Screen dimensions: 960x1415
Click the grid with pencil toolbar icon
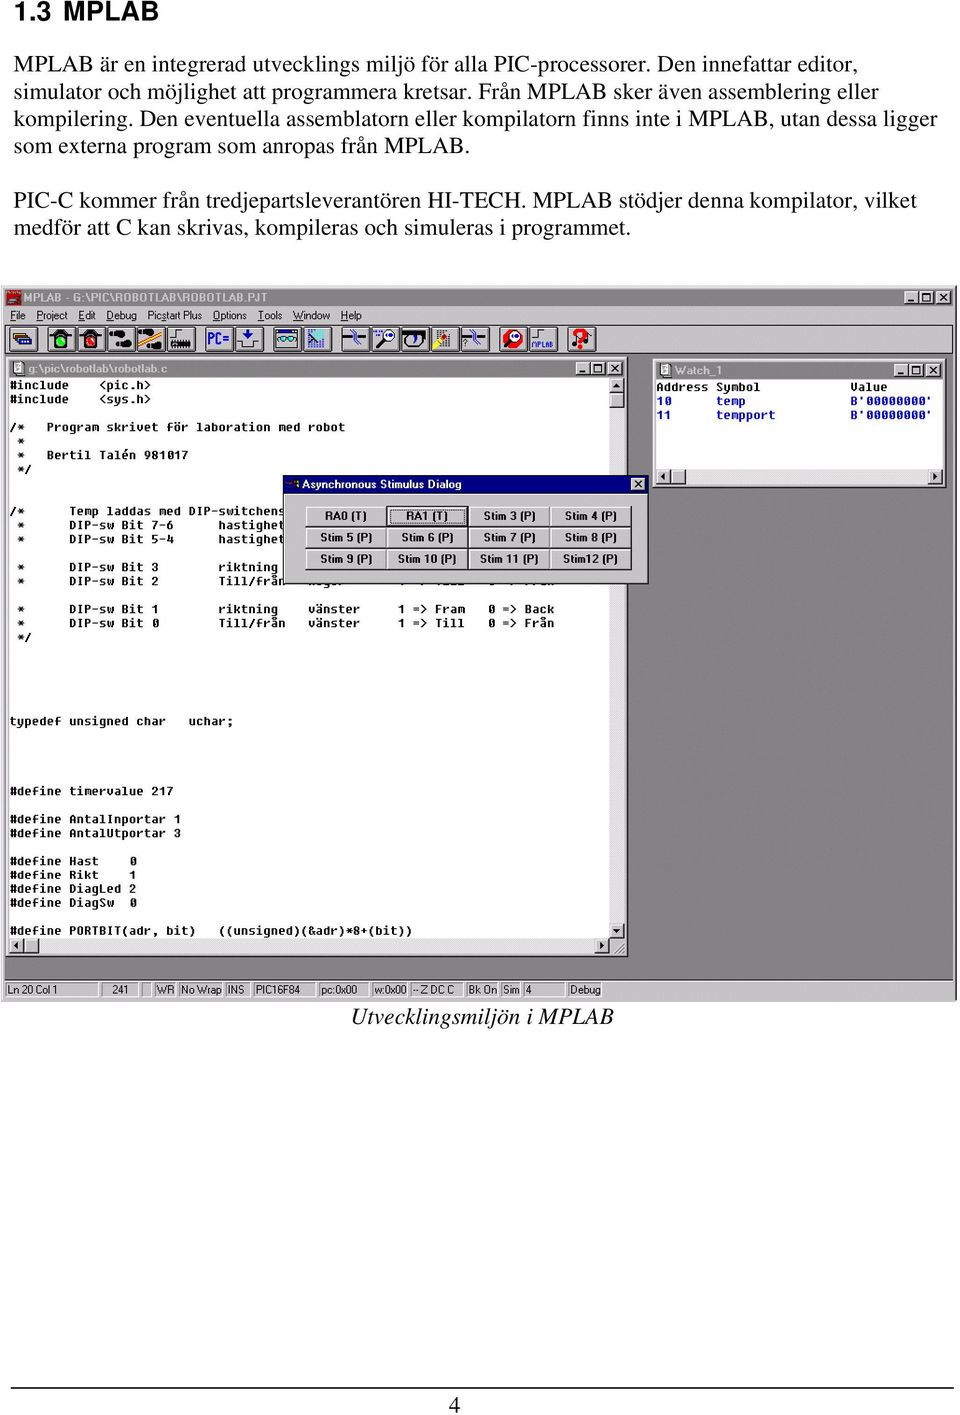445,339
